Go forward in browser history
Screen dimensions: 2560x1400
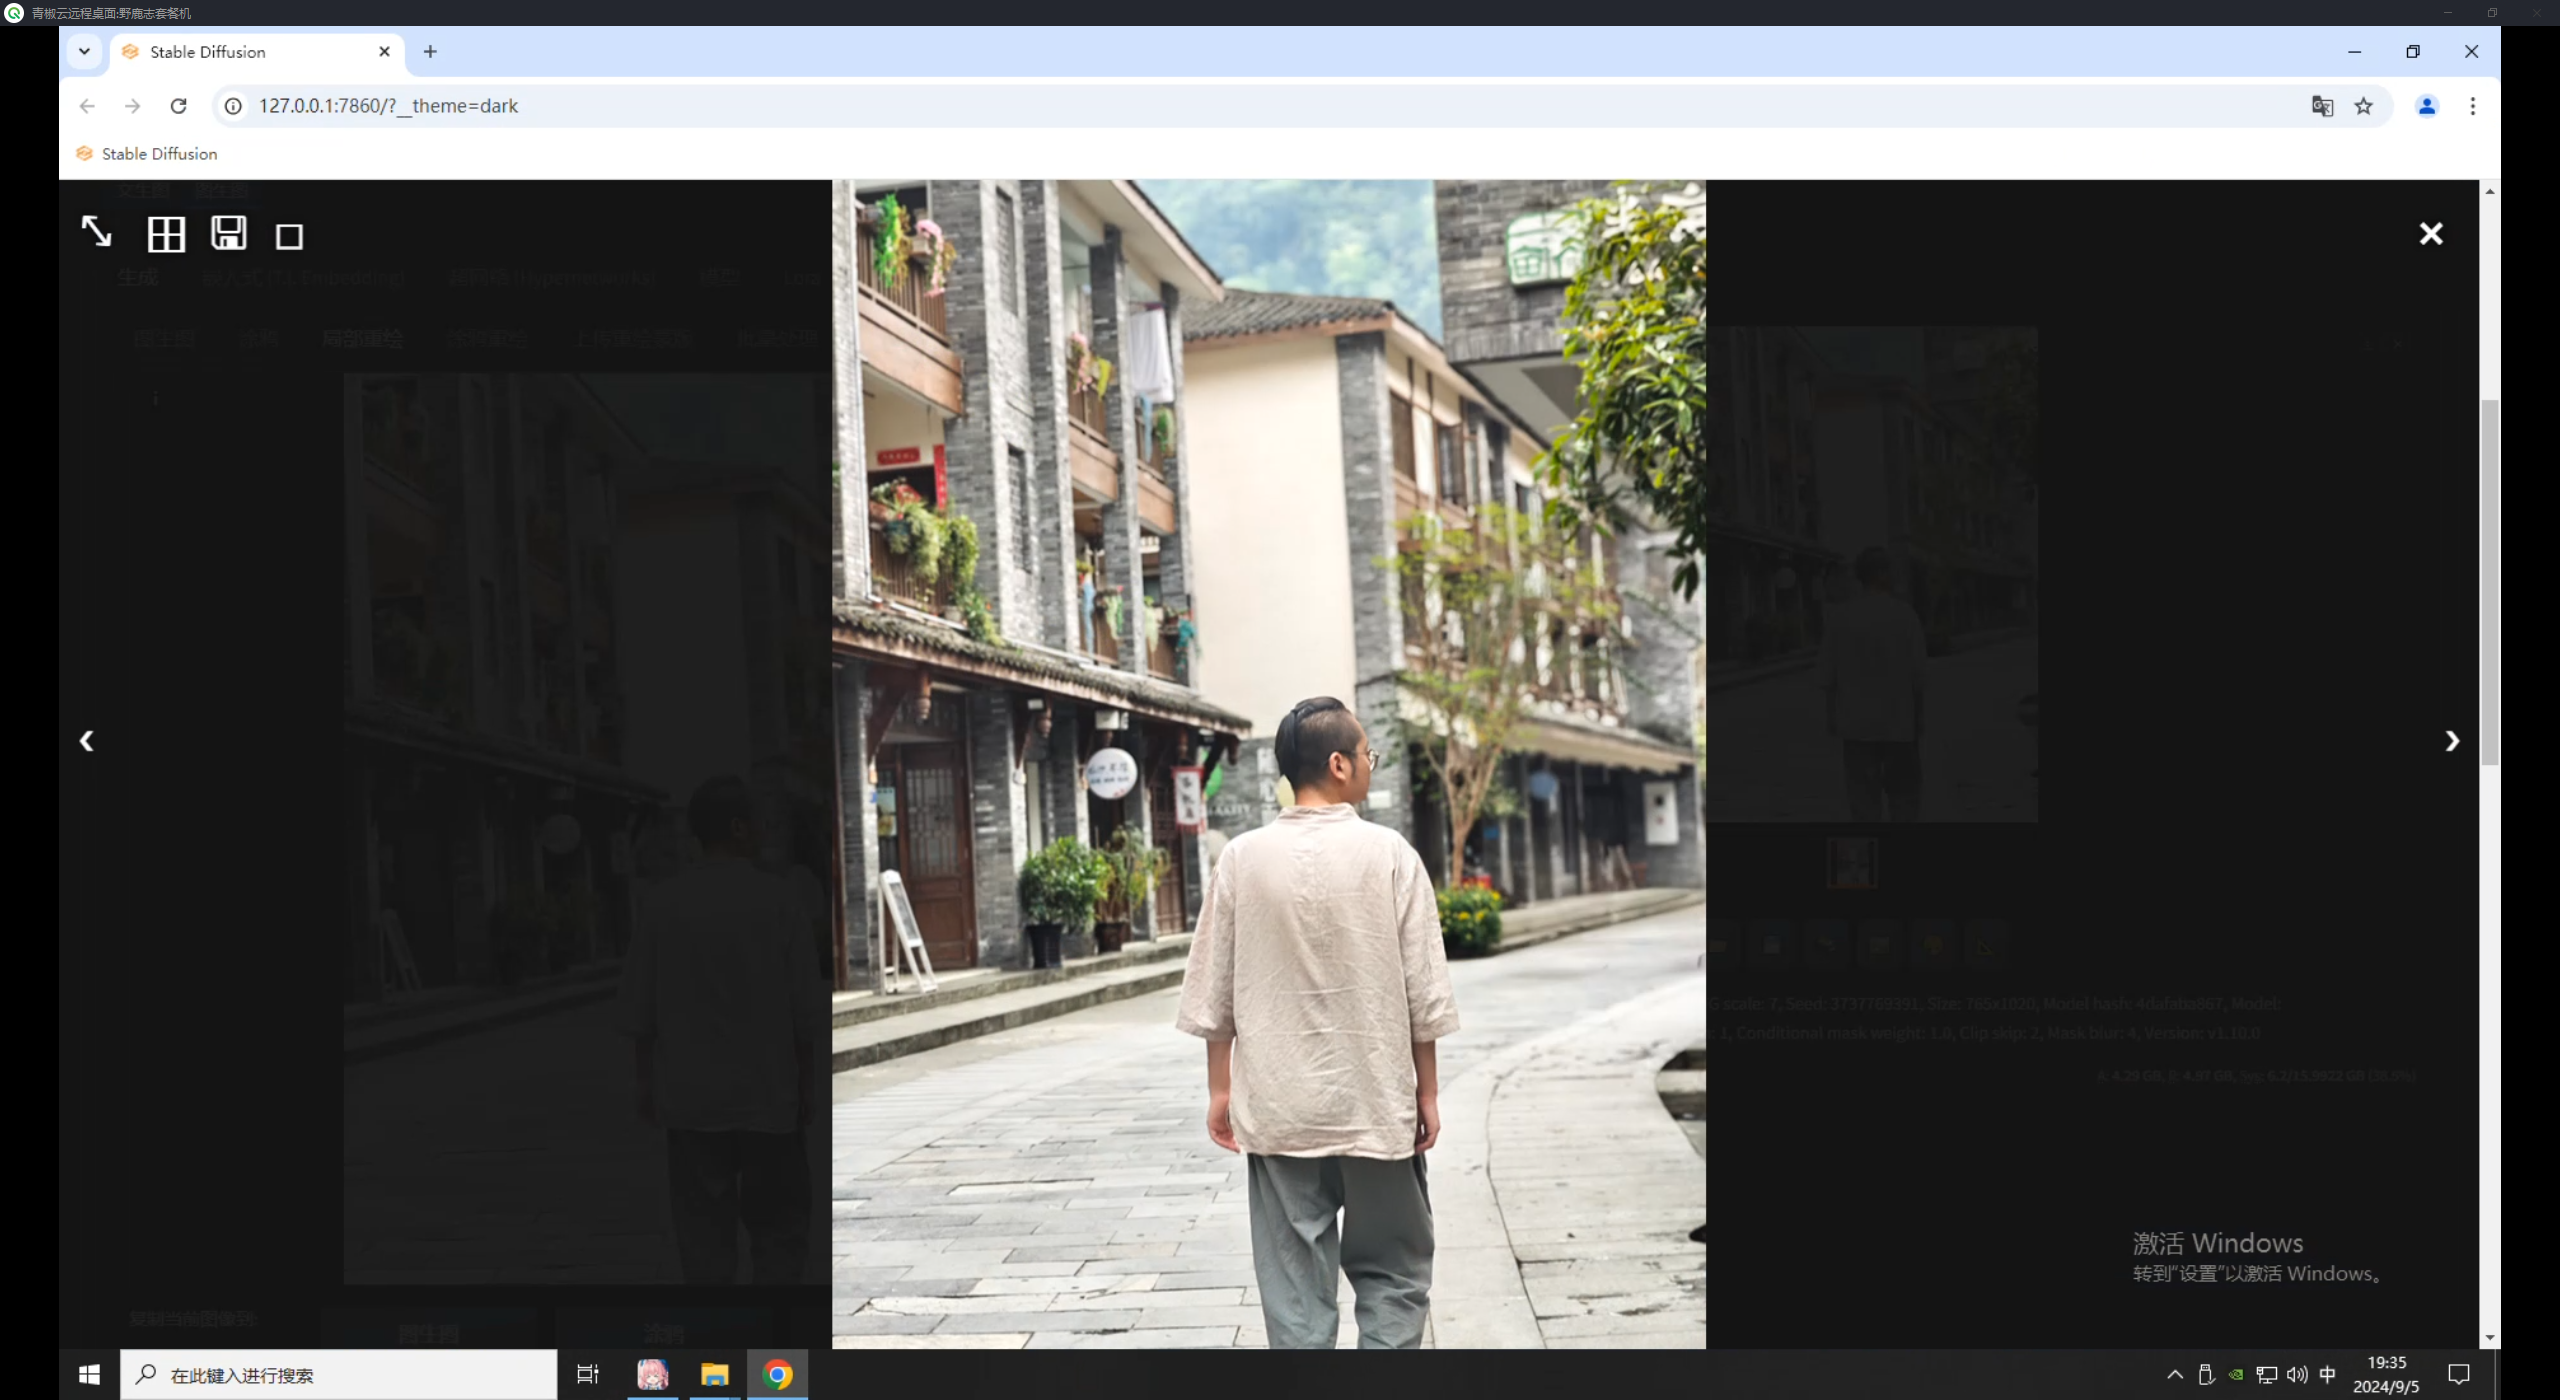tap(132, 106)
